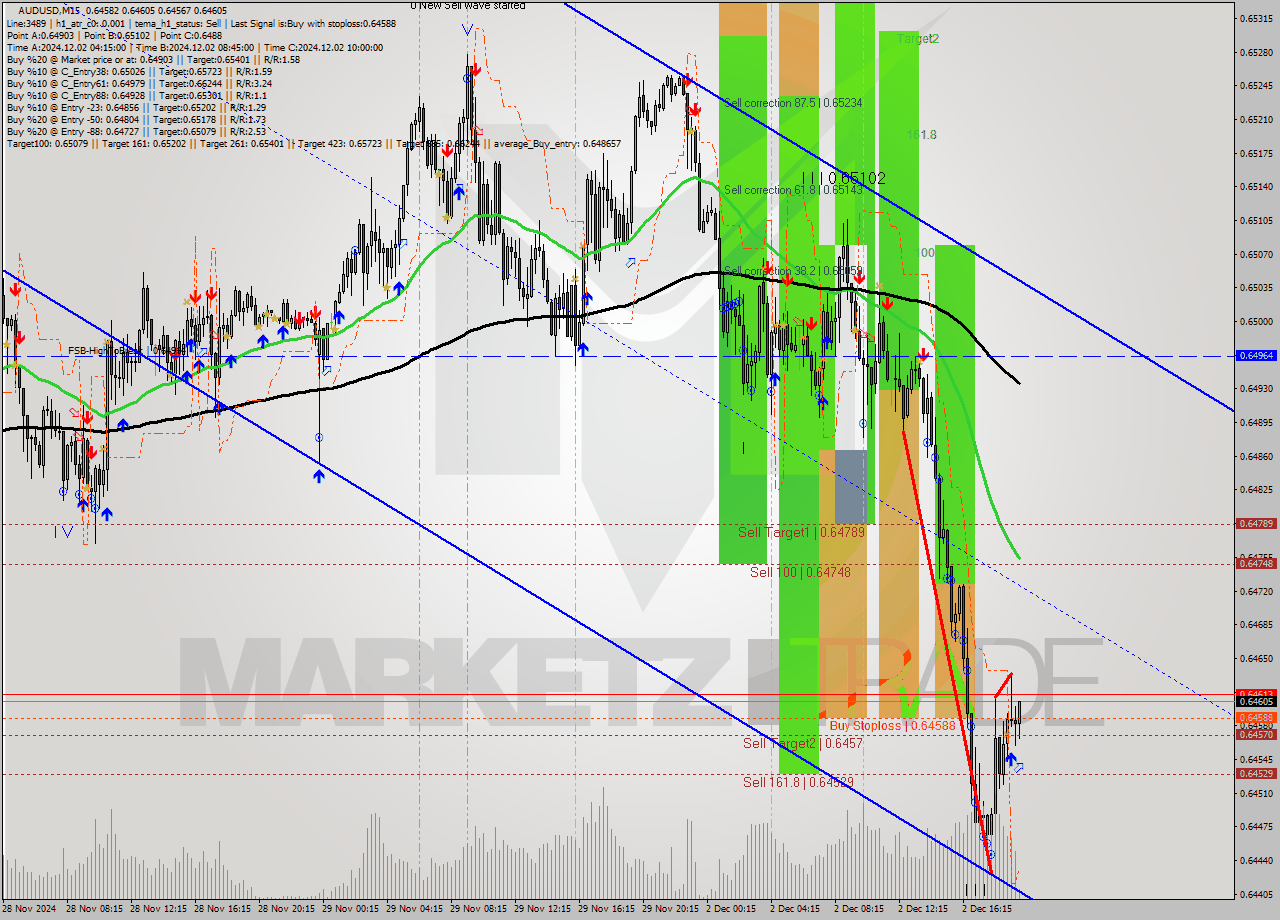1280x920 pixels.
Task: Click the 0.65000 price axis value
Action: coord(1256,321)
